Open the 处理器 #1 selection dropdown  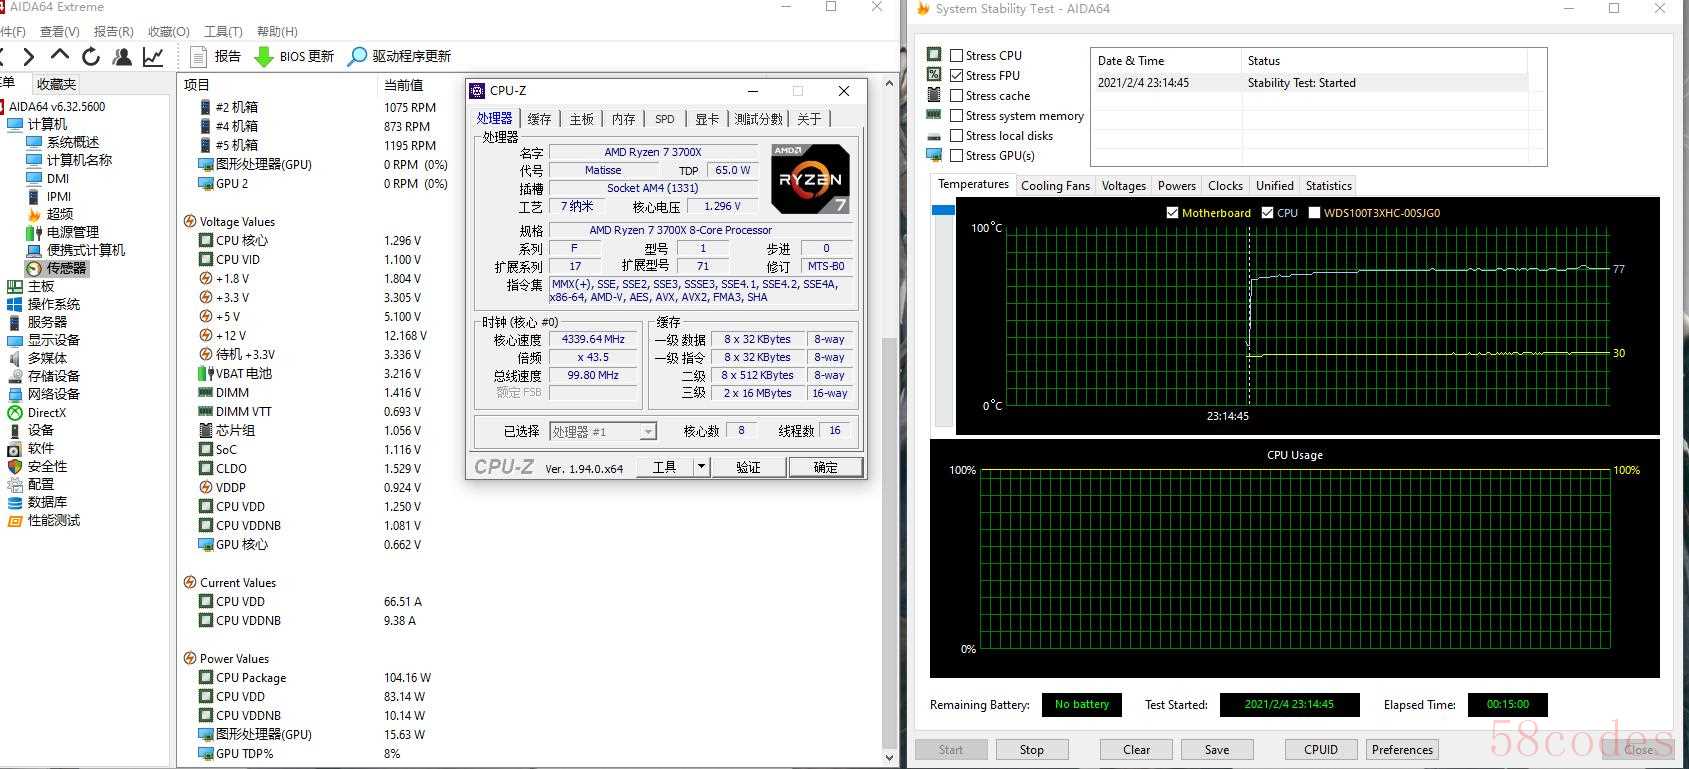pos(603,431)
